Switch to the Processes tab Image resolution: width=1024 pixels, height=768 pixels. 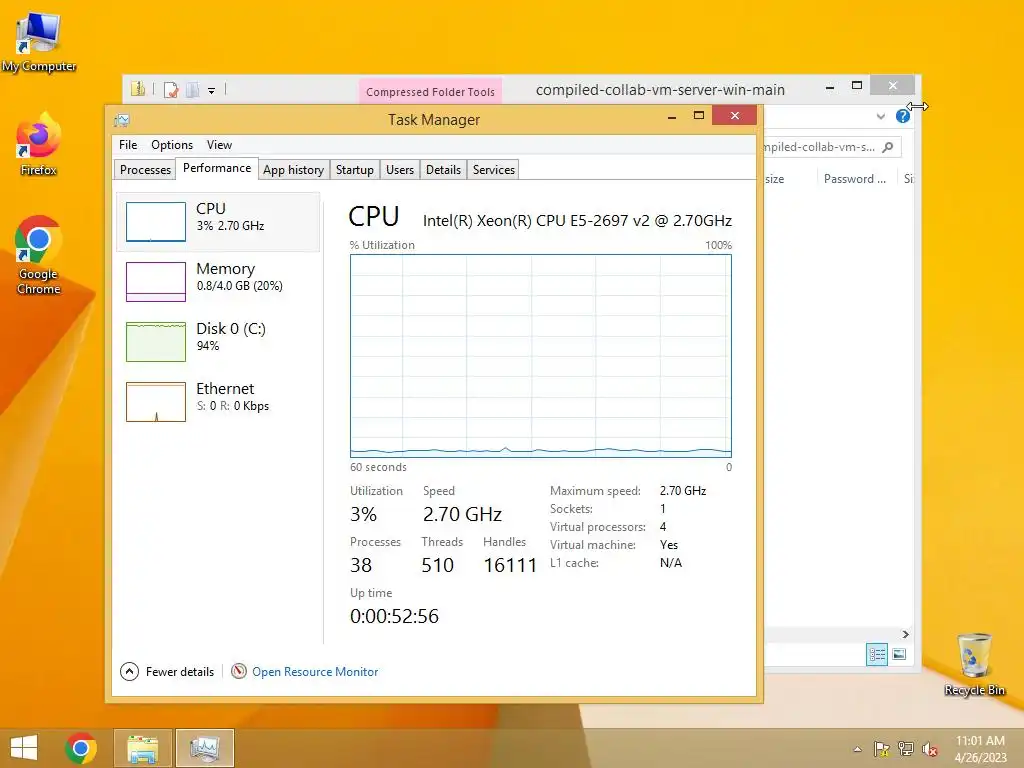coord(145,170)
